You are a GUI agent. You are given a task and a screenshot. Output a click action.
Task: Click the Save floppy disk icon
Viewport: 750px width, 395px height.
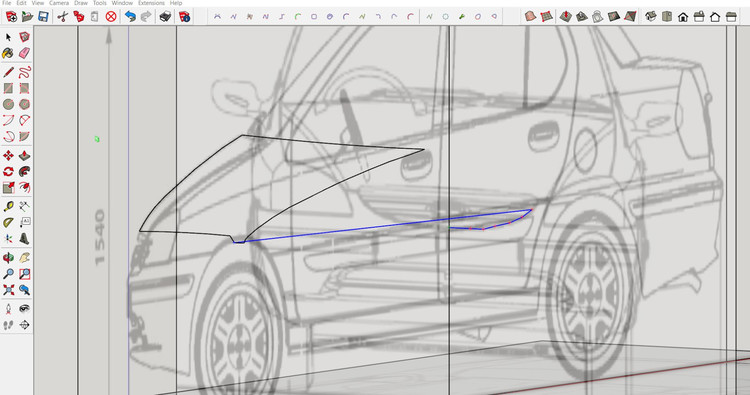pyautogui.click(x=43, y=17)
